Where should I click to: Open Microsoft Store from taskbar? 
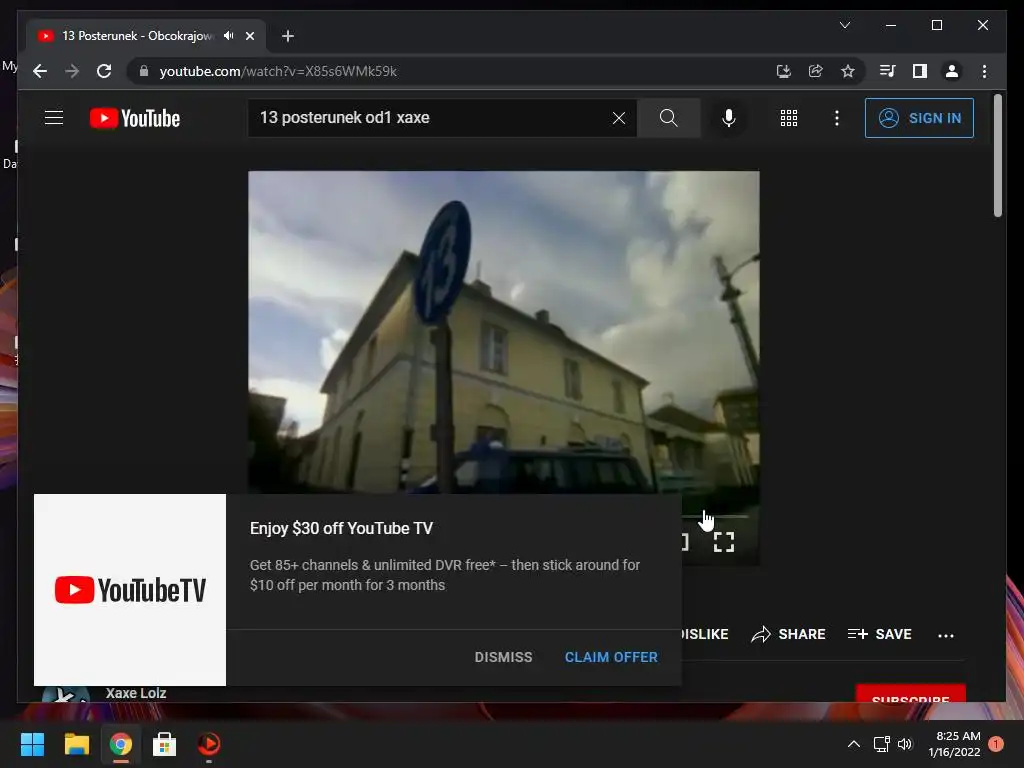point(164,744)
